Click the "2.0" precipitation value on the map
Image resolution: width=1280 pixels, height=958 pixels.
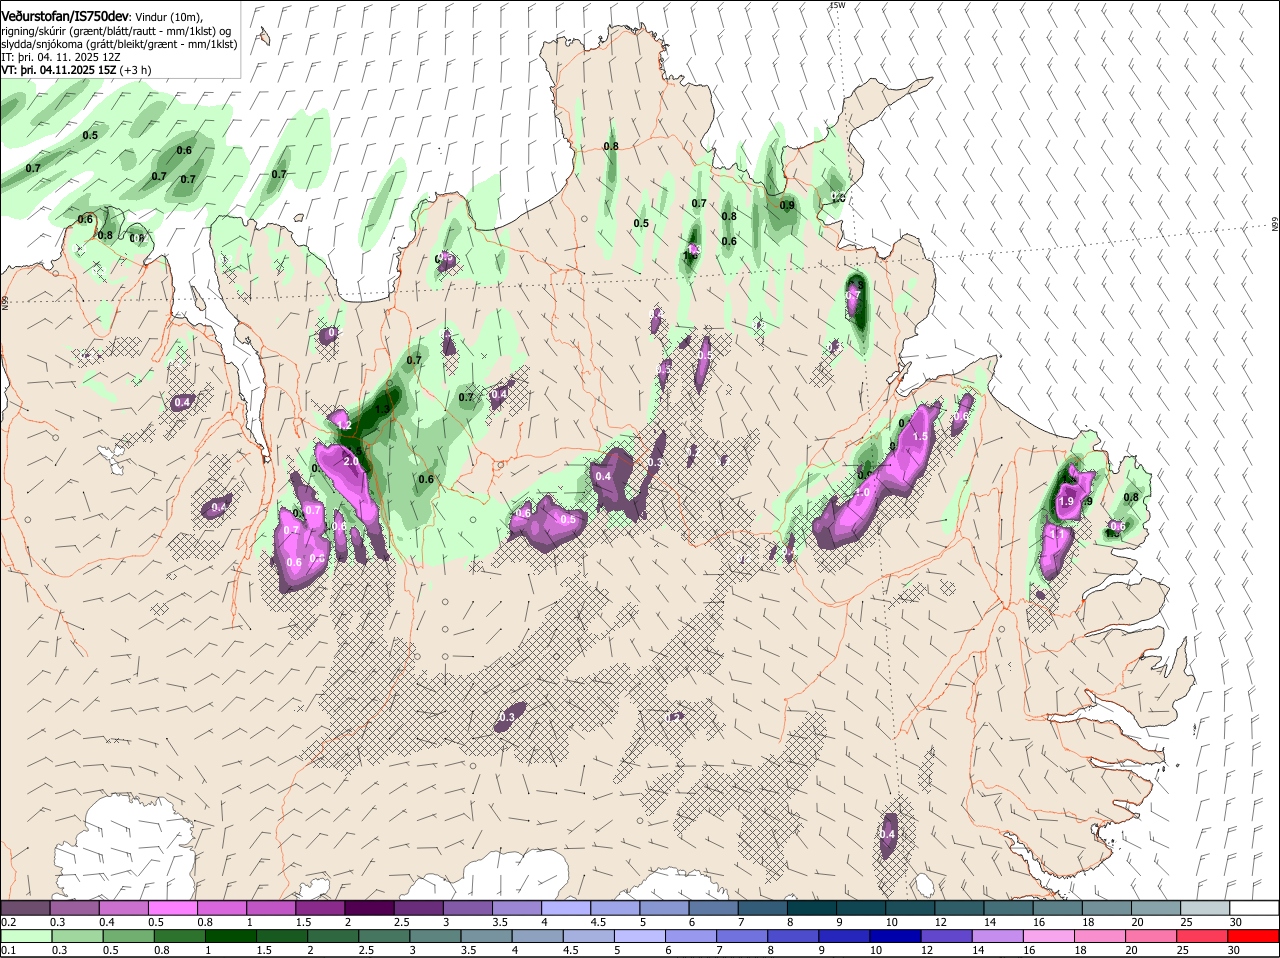351,462
